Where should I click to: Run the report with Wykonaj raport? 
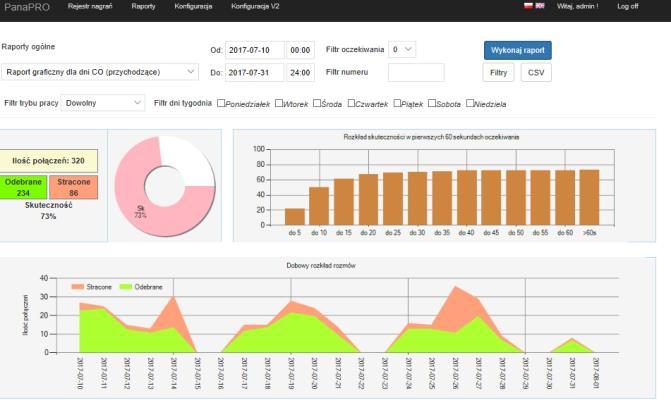click(518, 50)
